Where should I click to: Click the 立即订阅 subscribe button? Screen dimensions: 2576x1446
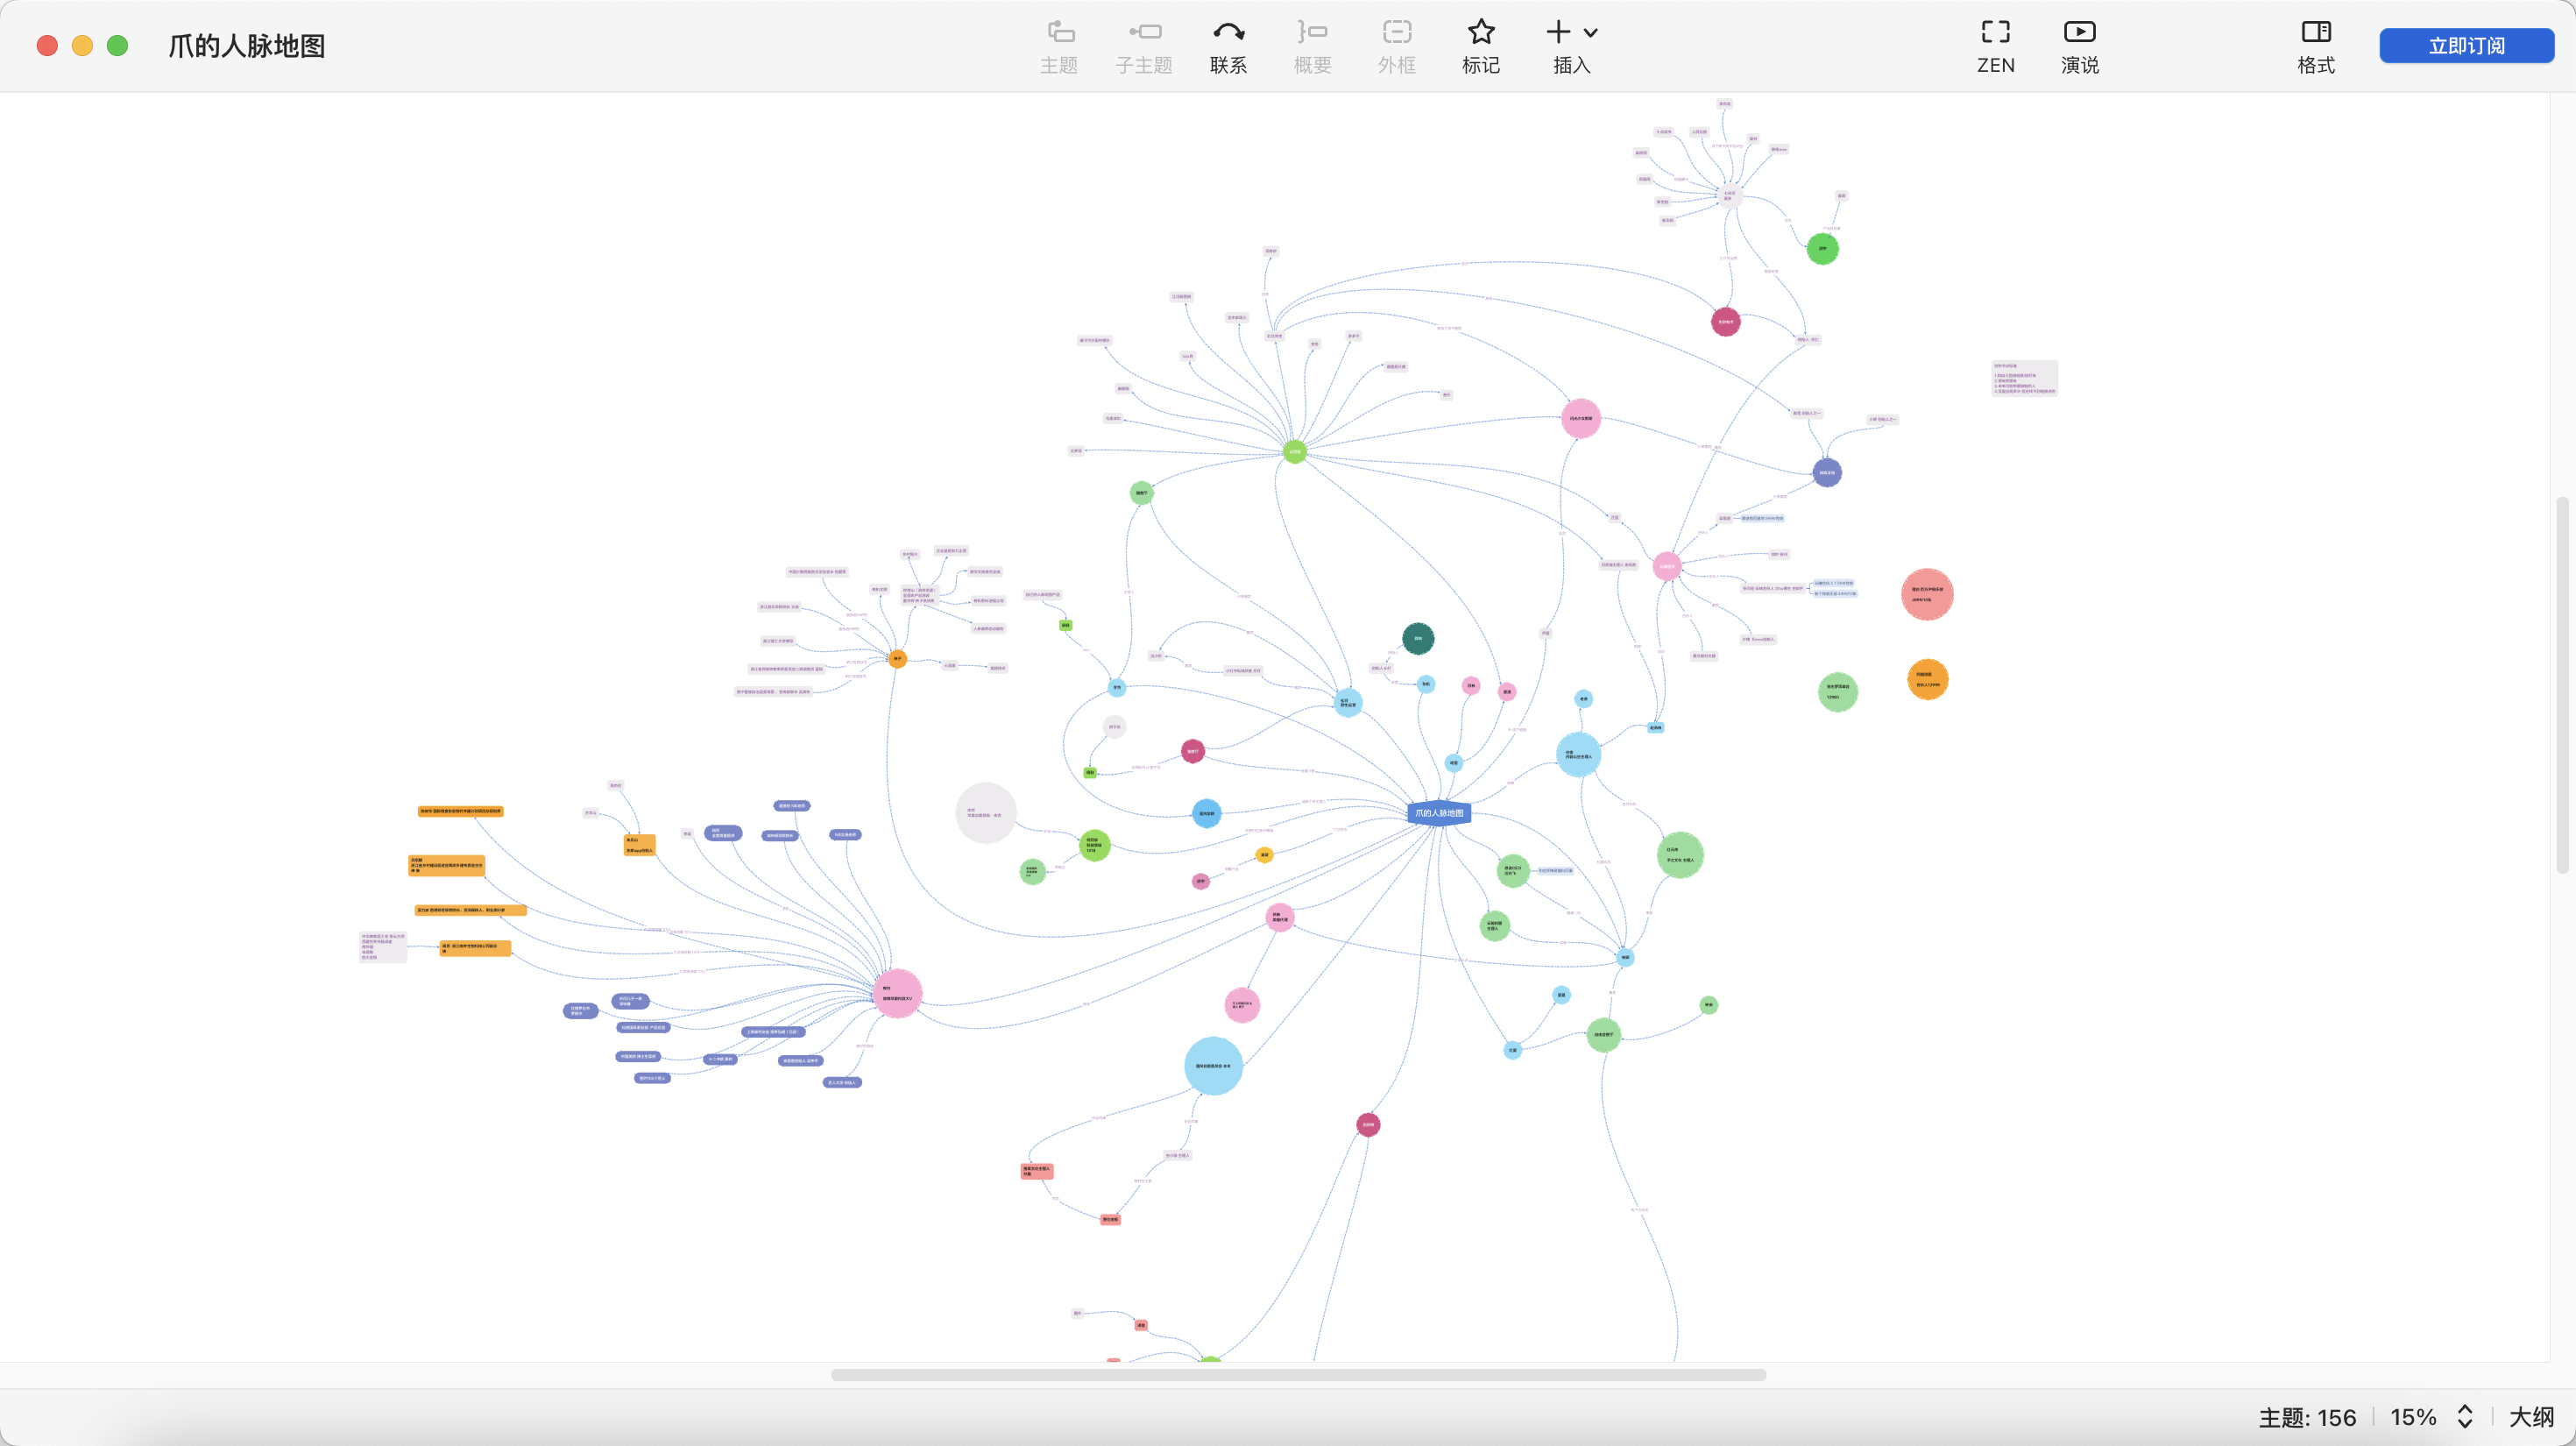[x=2466, y=46]
